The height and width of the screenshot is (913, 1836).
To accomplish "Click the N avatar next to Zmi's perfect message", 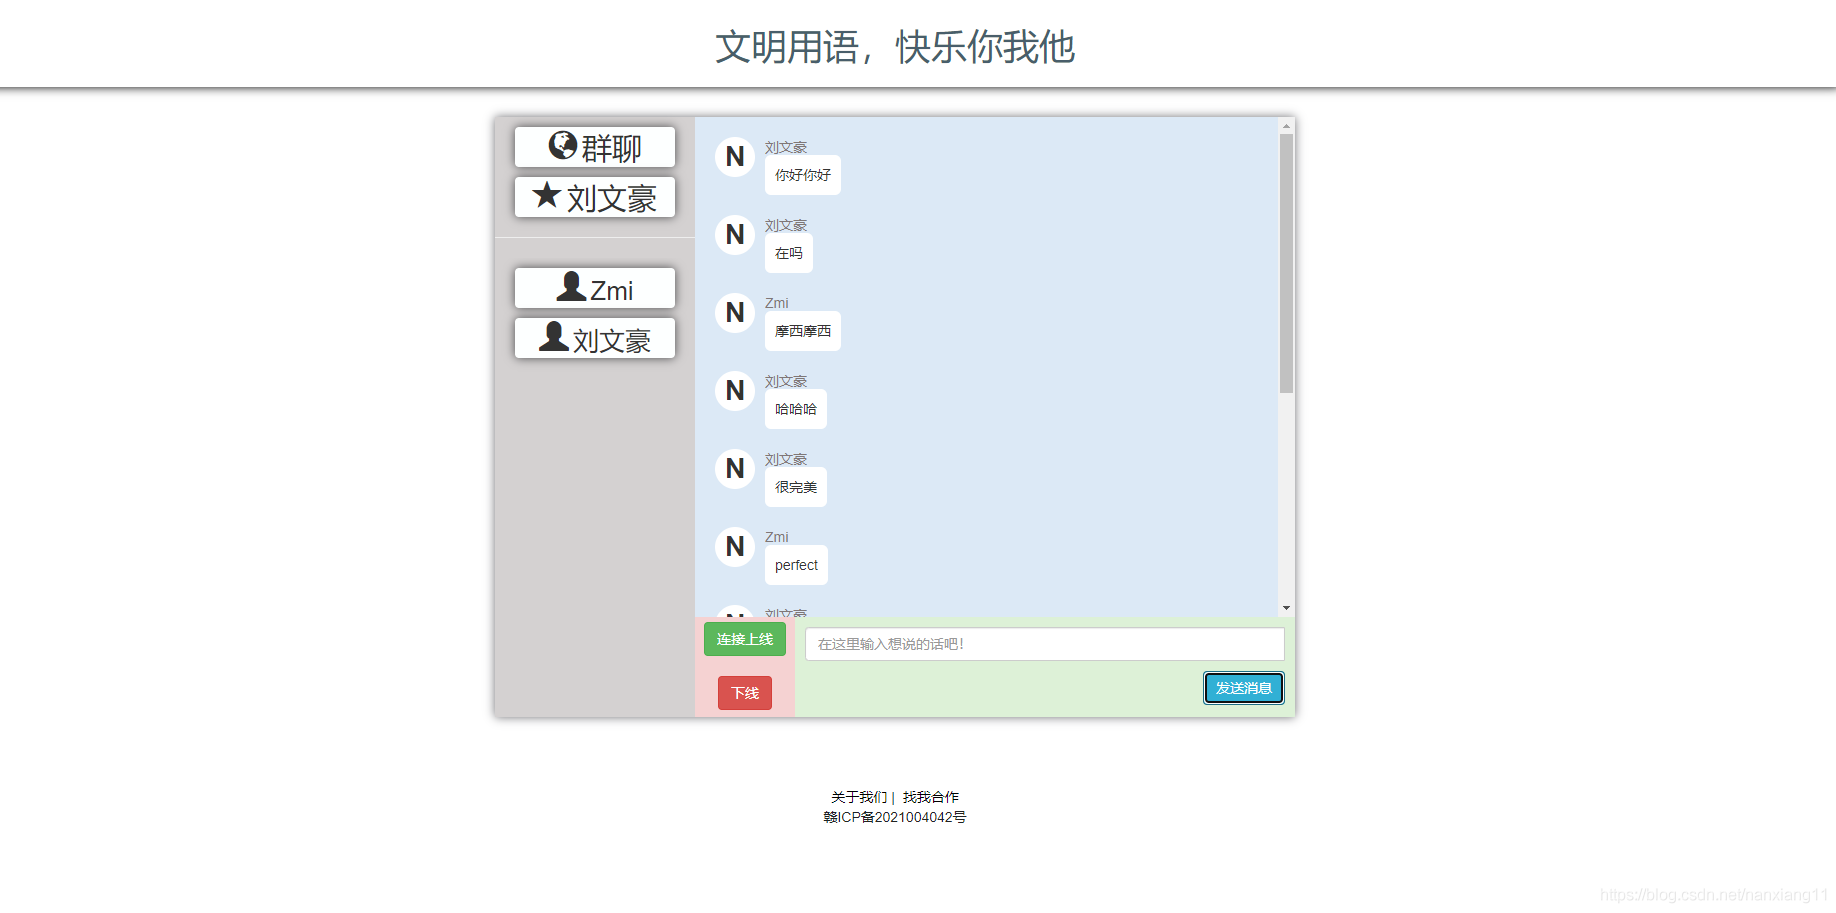I will coord(735,547).
